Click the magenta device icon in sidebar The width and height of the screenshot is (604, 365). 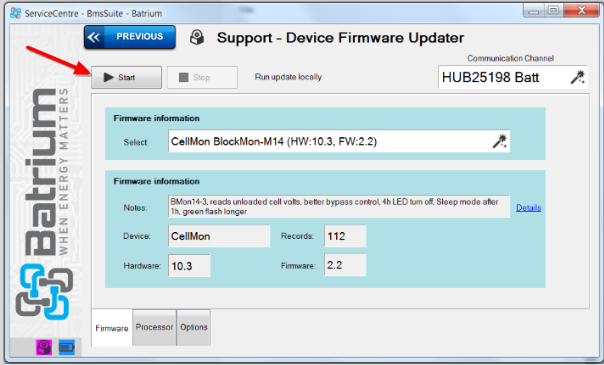44,347
